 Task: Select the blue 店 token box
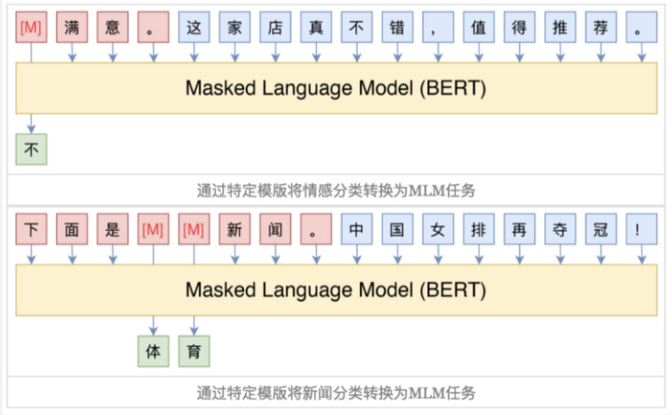click(275, 27)
